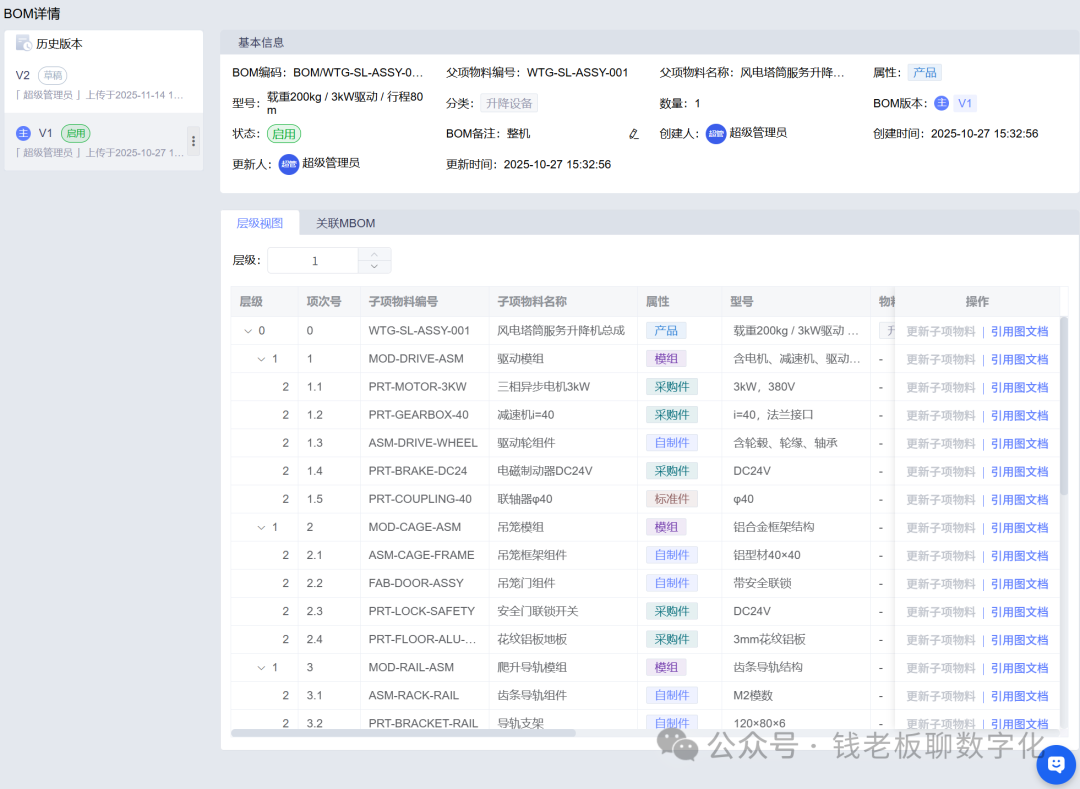Click the 产品 tag in root row

point(665,331)
